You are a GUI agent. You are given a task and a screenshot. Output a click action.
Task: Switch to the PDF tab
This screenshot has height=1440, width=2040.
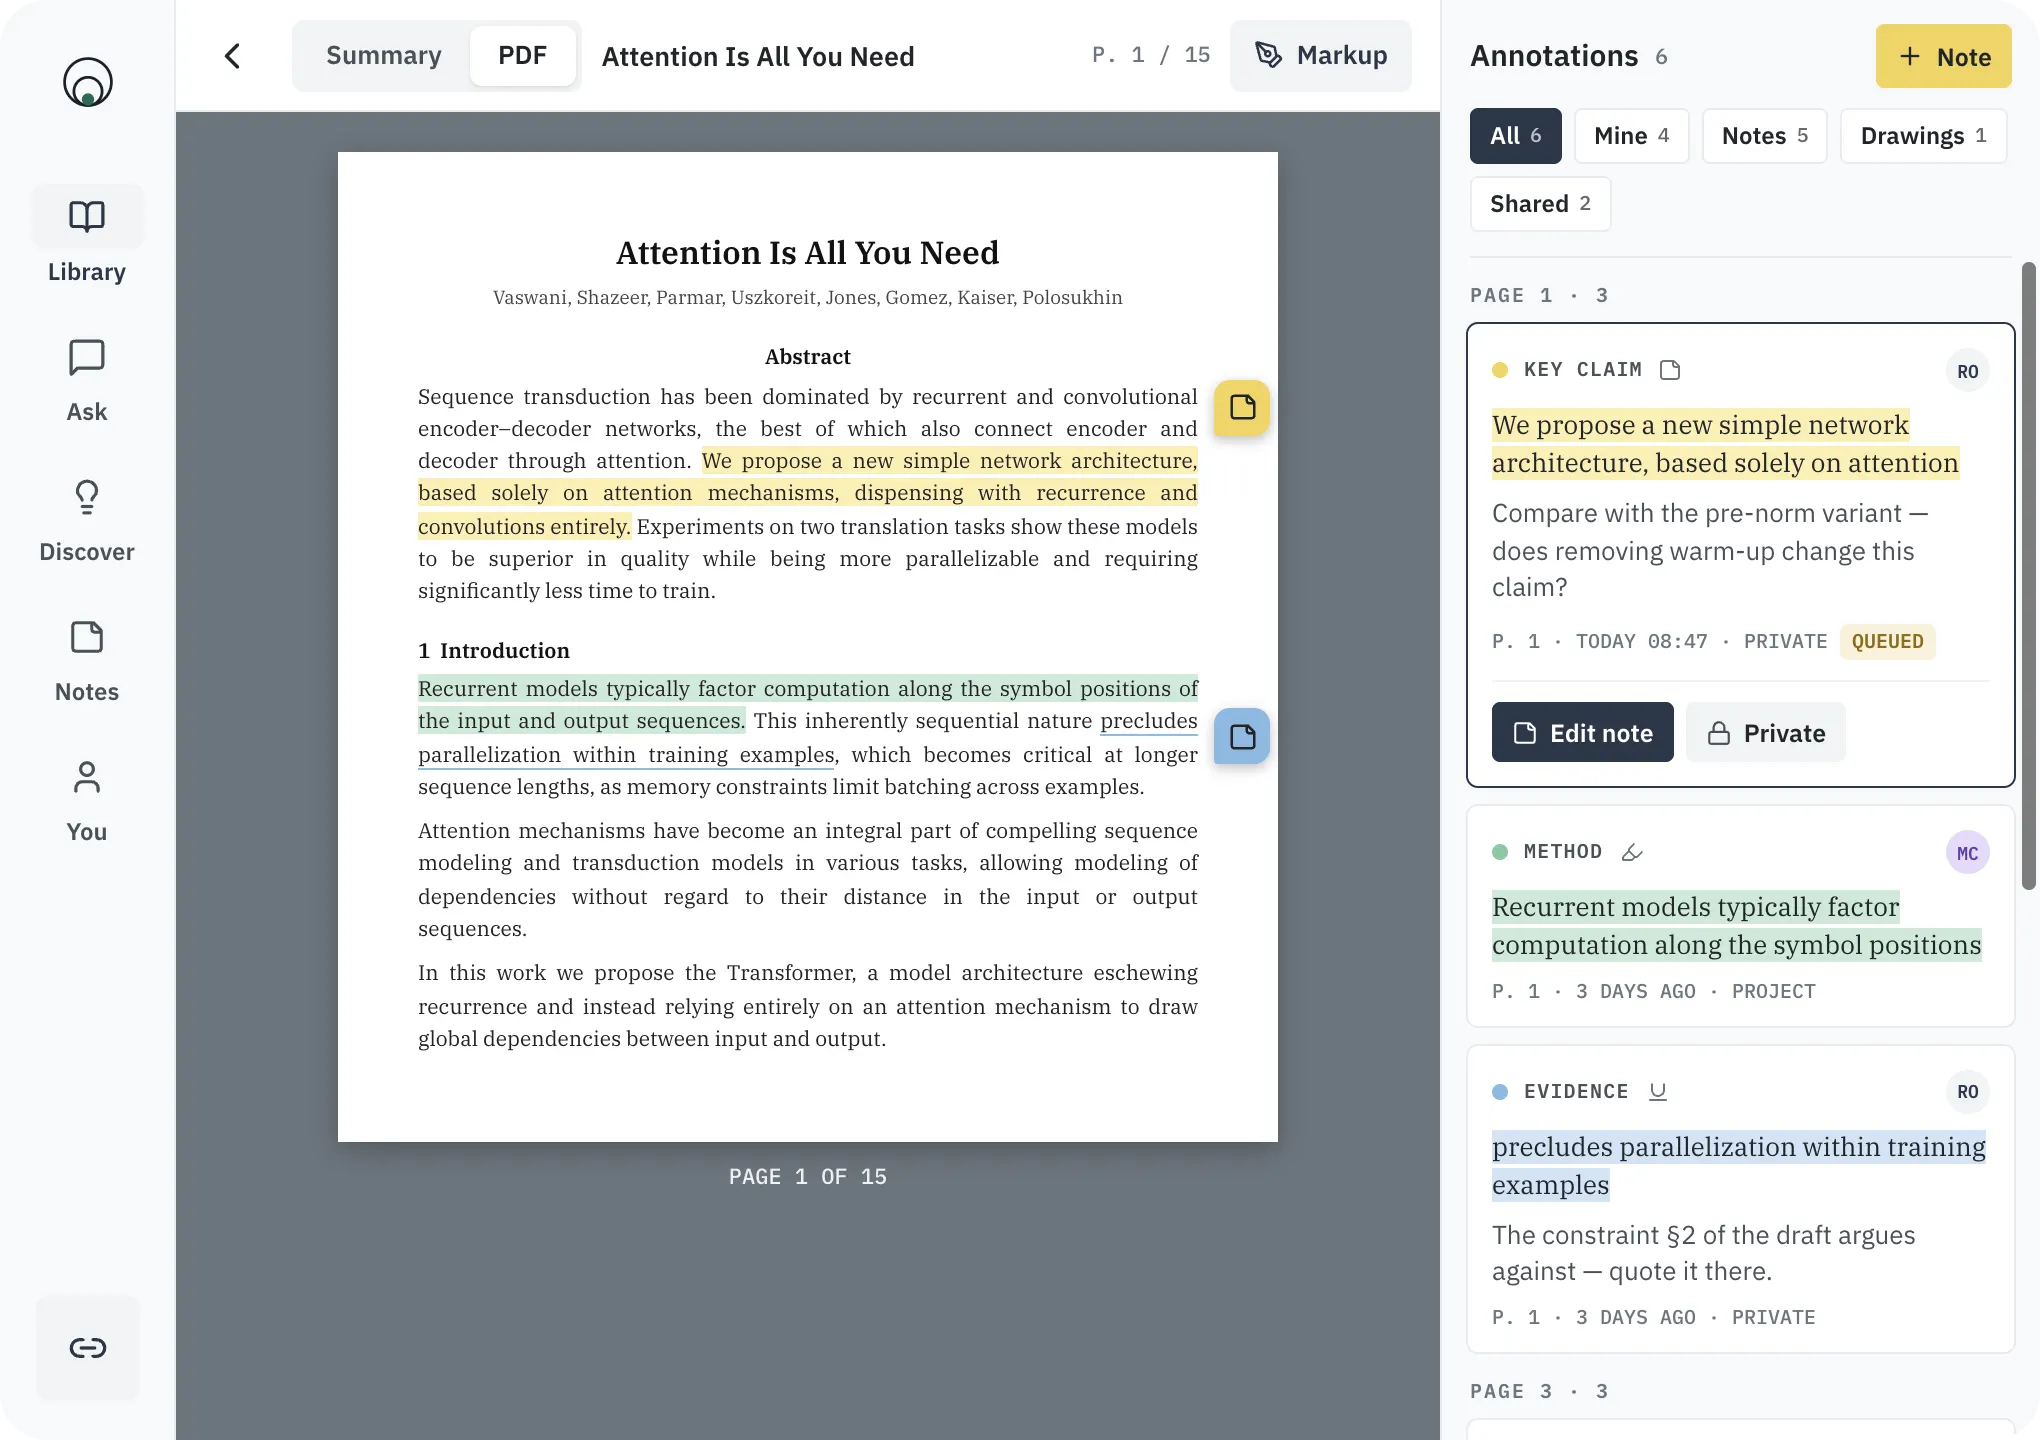[522, 56]
